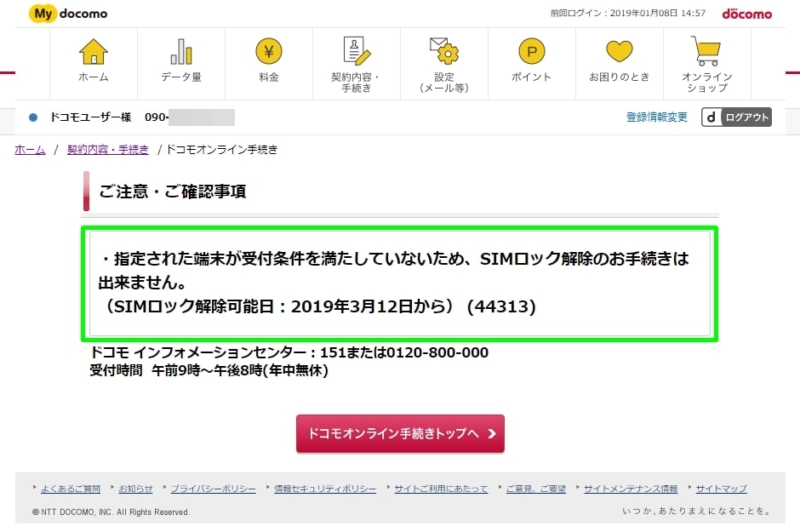Click the SIMロック解除可能日 2019年3月12日 message line

coord(318,307)
